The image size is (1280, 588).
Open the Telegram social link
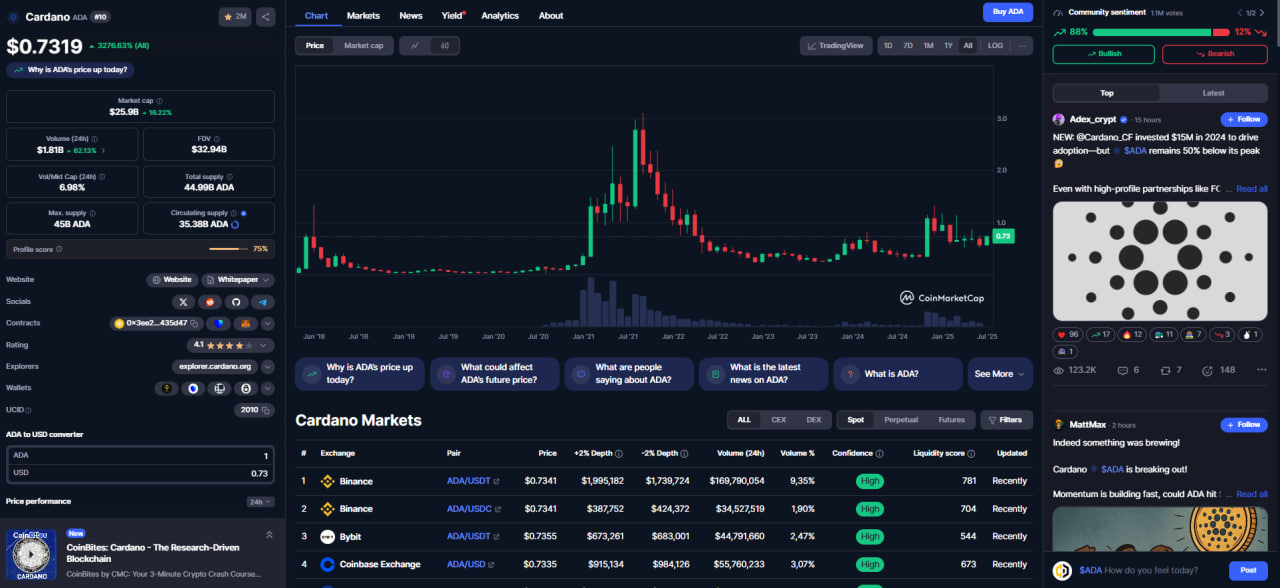[263, 302]
